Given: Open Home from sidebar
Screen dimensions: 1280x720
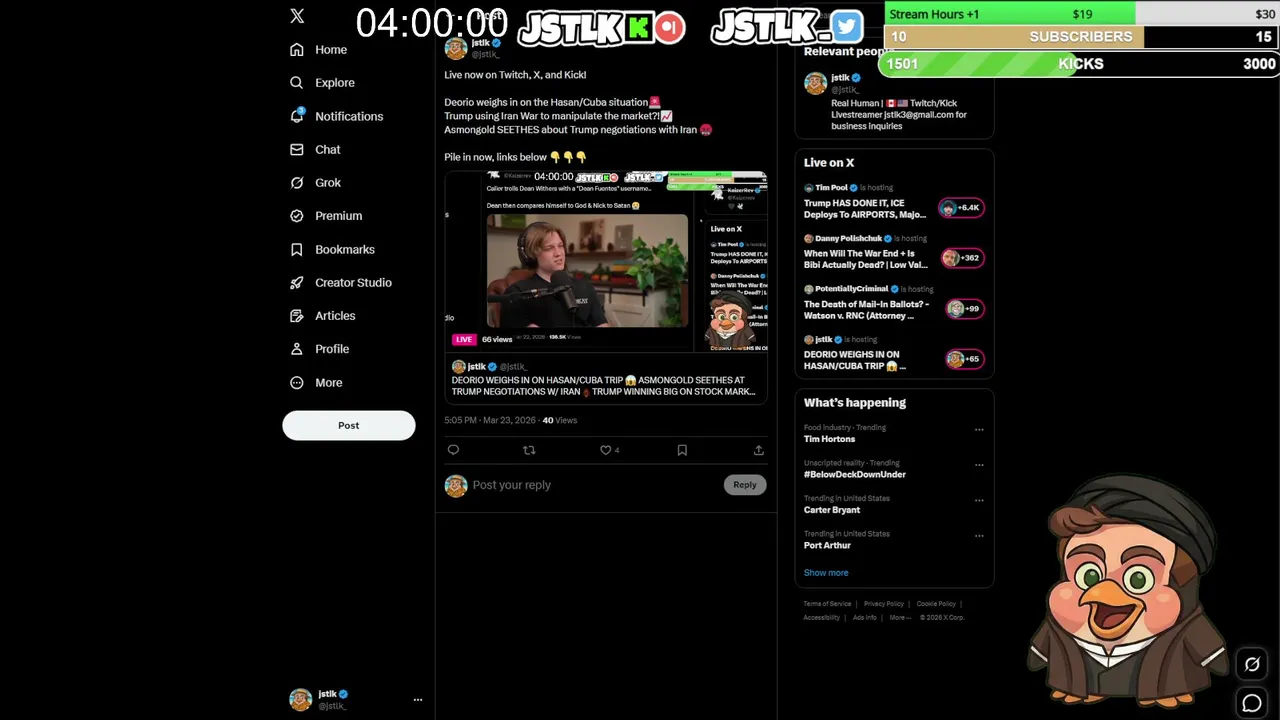Looking at the screenshot, I should click(318, 49).
